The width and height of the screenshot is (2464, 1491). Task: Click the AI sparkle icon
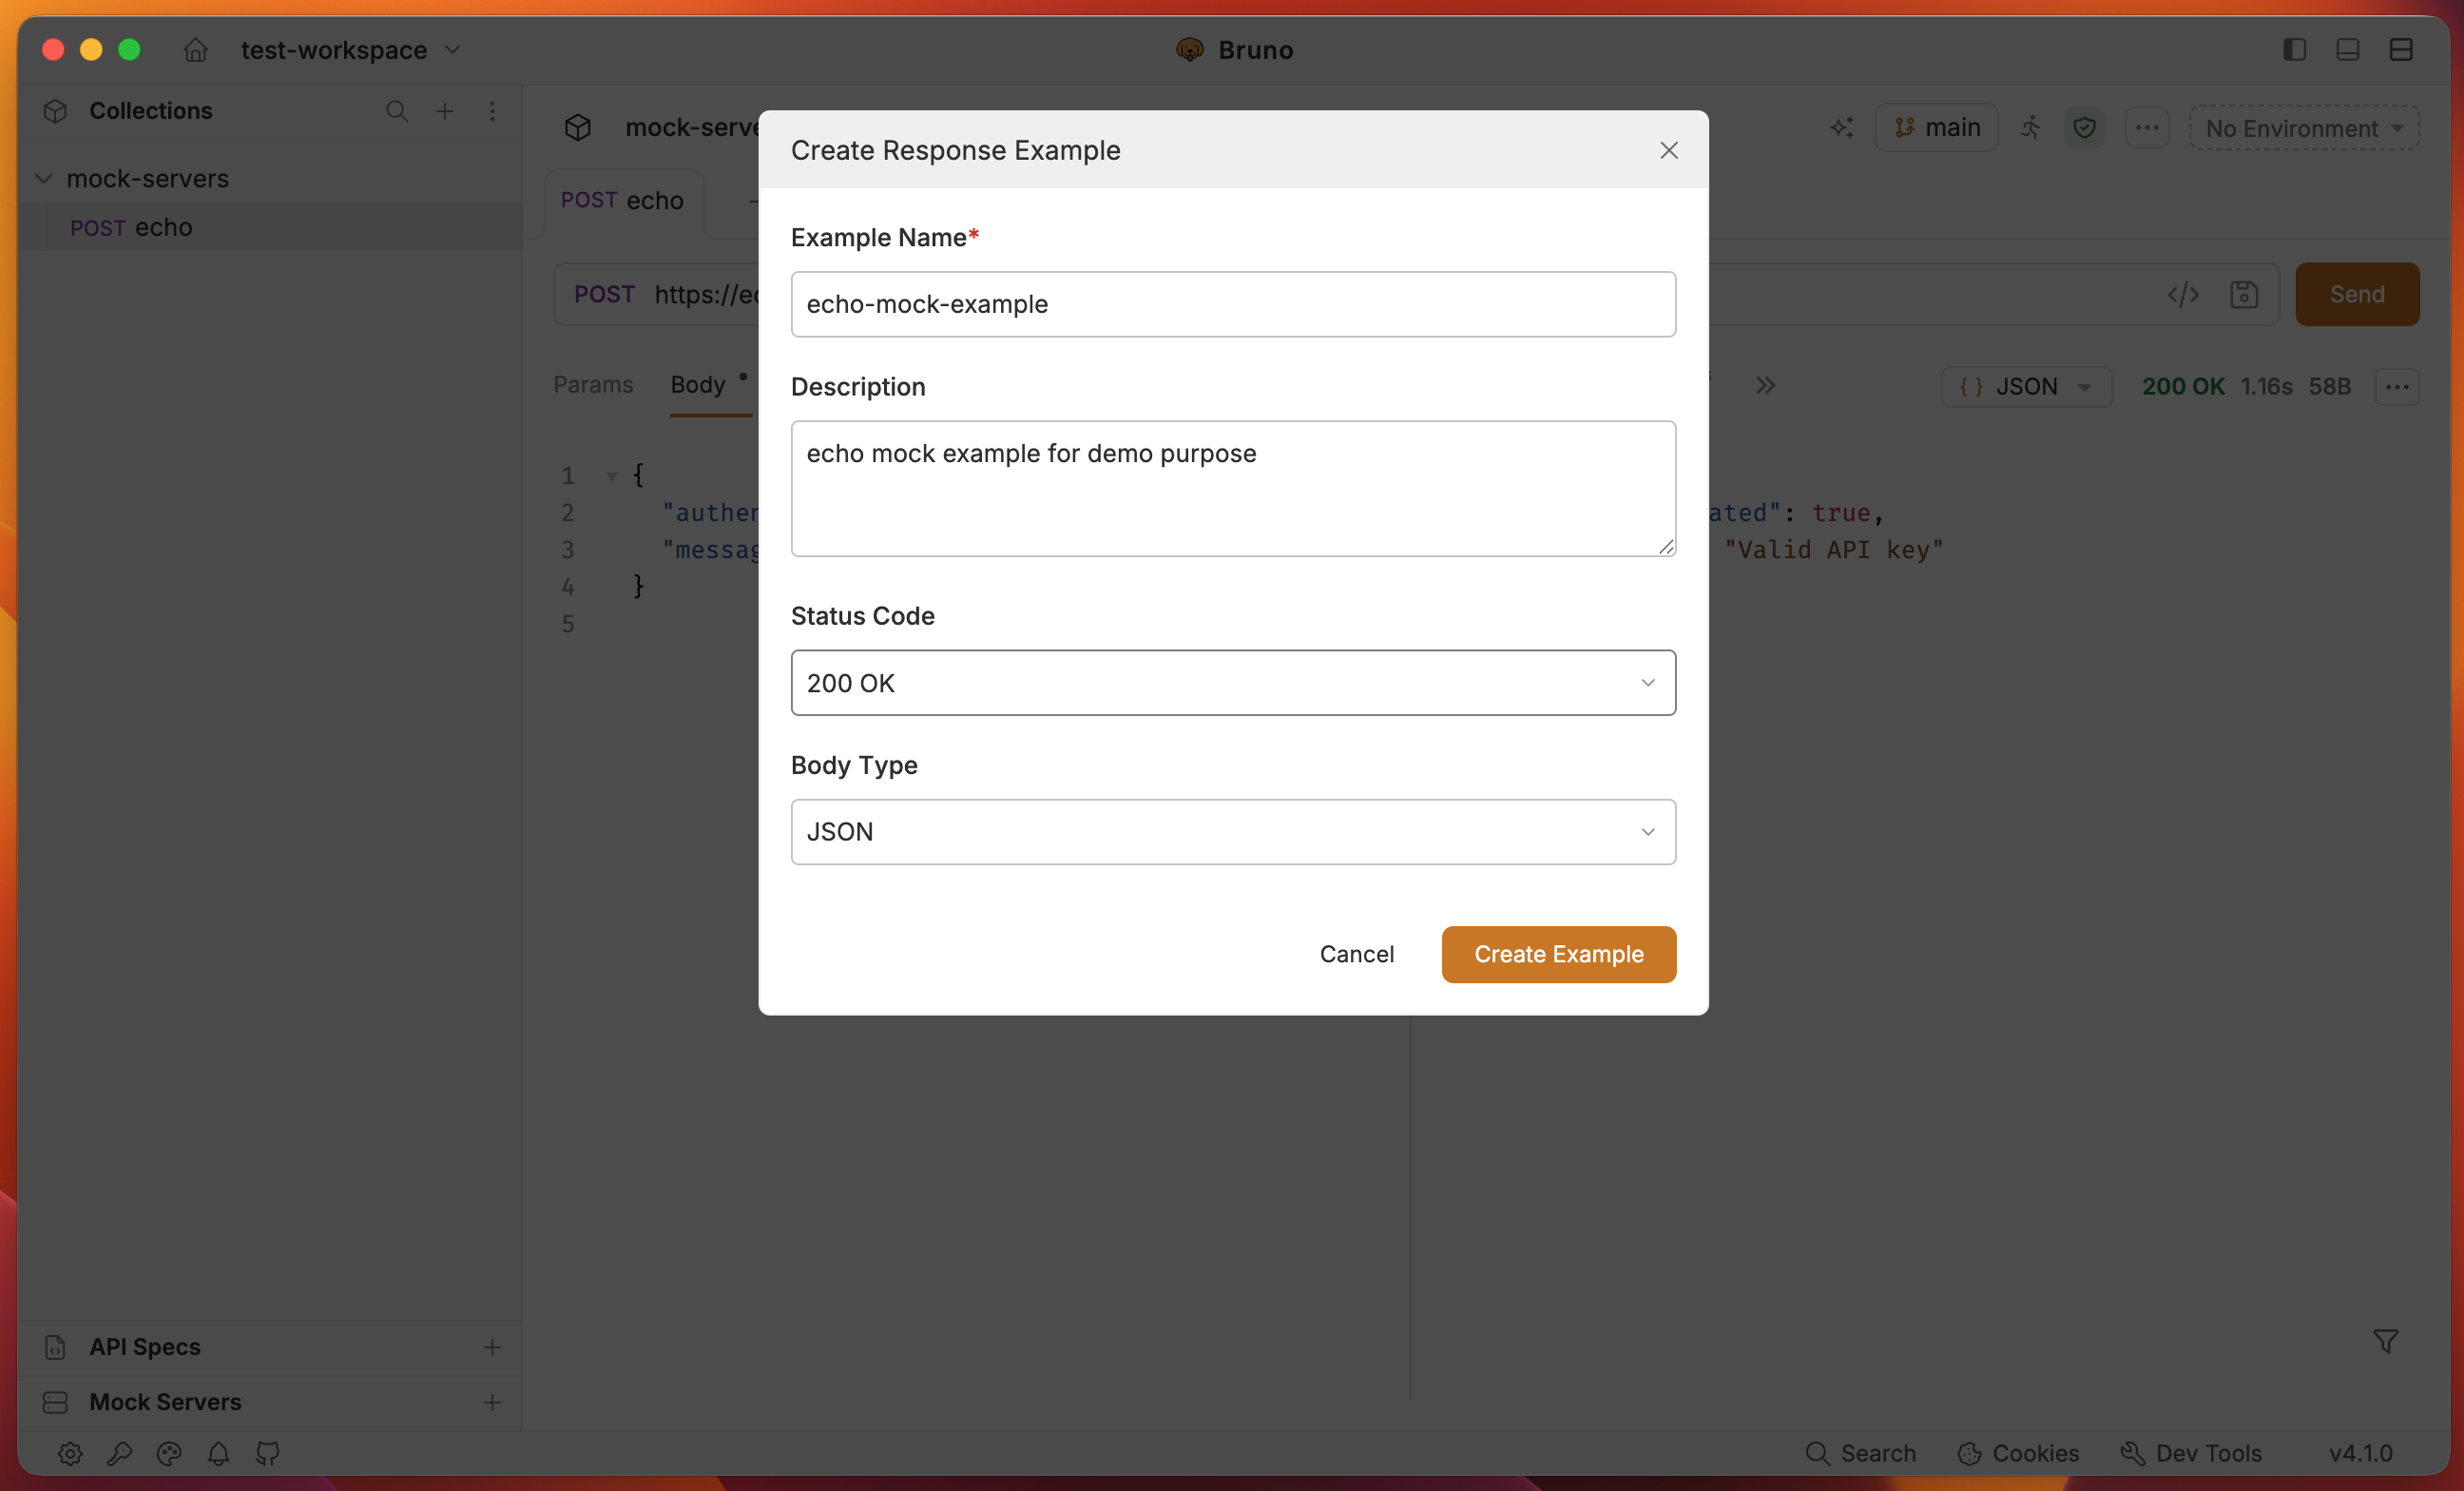pos(1842,128)
